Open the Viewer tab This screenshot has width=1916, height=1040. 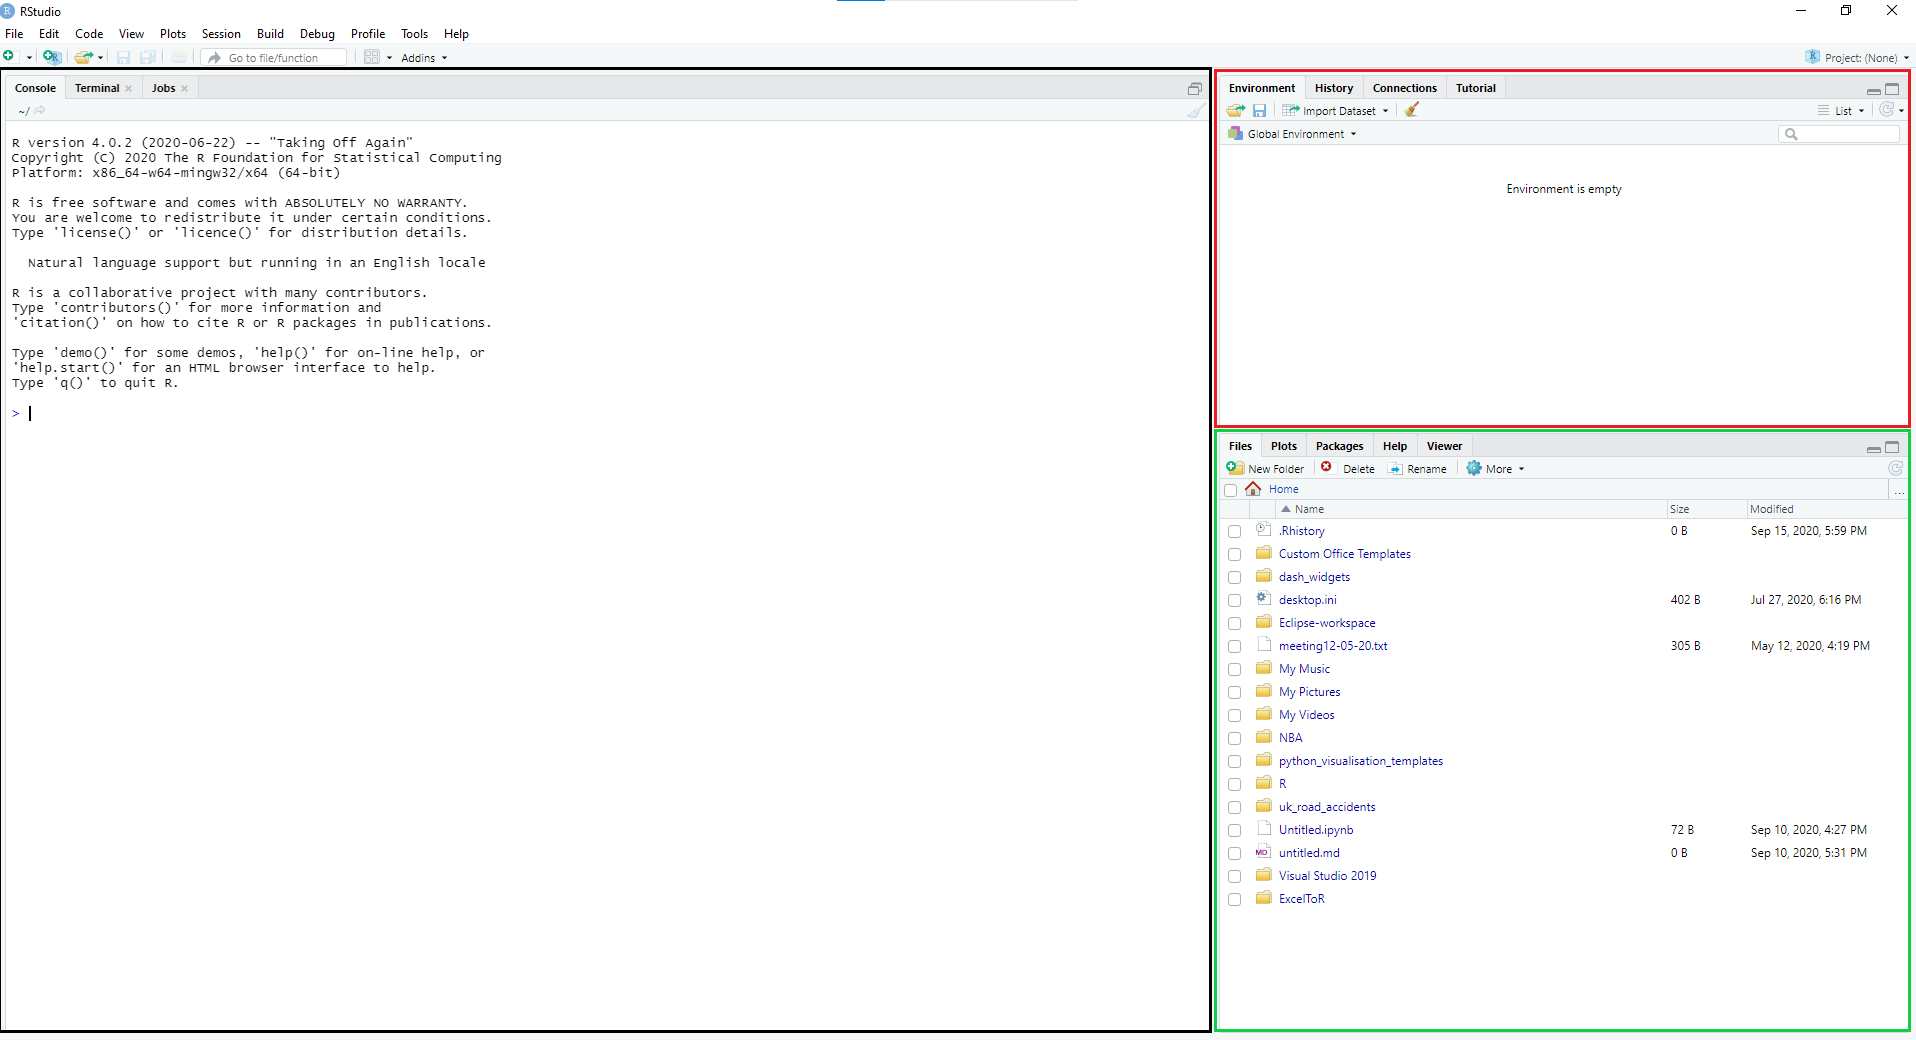click(x=1444, y=446)
